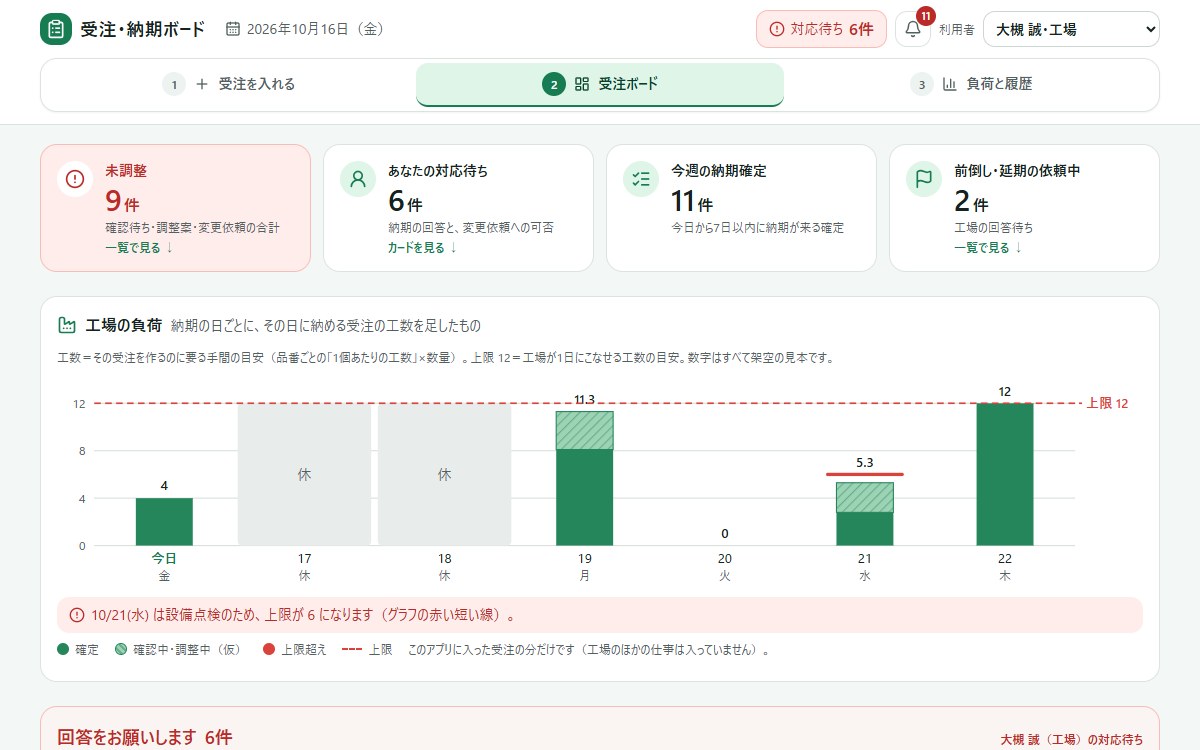Switch to the 受注を入れる tab
1200x750 pixels.
(229, 84)
